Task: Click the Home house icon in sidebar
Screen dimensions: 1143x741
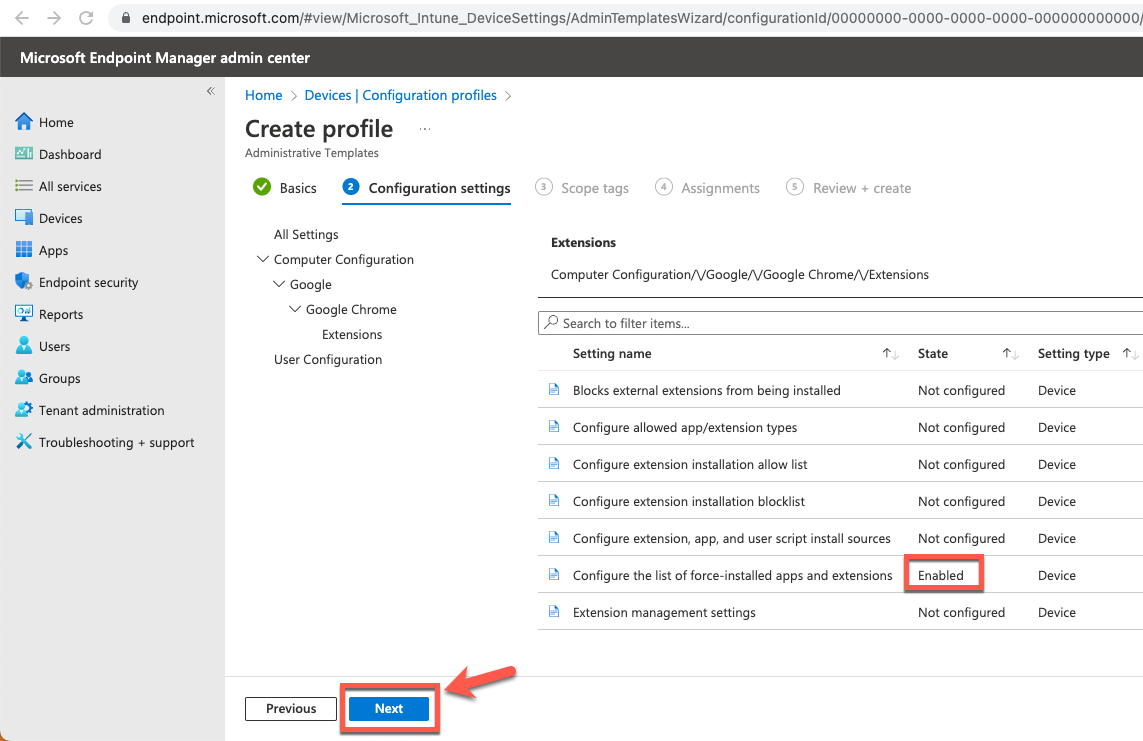Action: [x=24, y=122]
